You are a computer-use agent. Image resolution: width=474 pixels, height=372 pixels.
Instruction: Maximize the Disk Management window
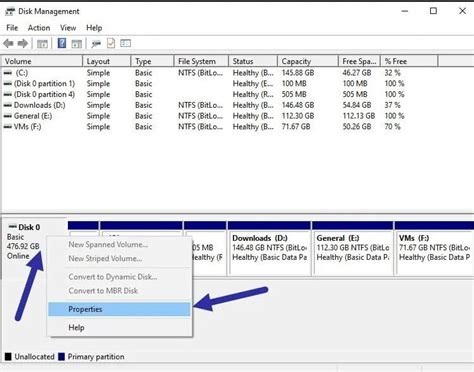click(x=433, y=11)
